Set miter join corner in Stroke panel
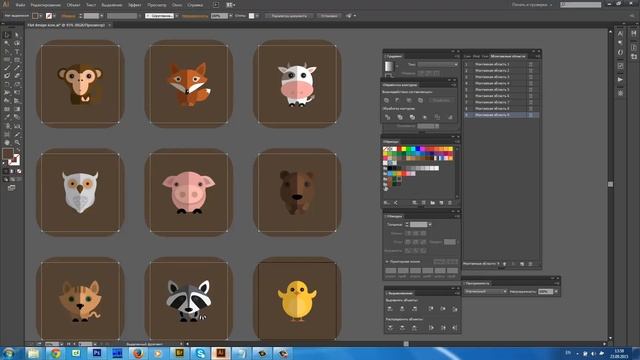Viewport: 640px width, 360px height. pos(408,242)
